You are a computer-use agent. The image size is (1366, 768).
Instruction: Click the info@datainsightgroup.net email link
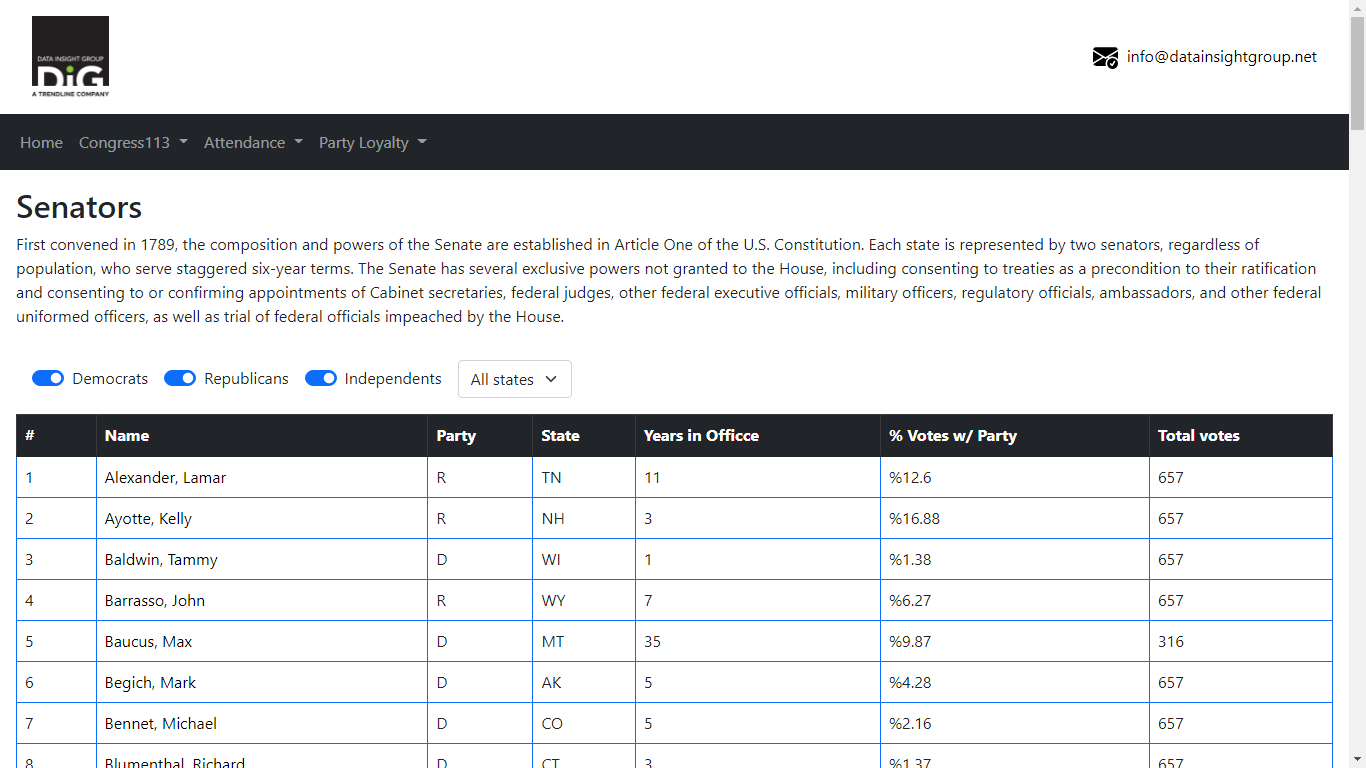(x=1221, y=56)
